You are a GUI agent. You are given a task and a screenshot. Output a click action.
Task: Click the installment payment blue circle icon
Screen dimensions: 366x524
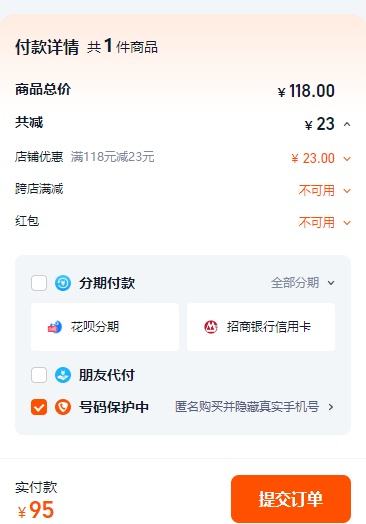(x=63, y=283)
